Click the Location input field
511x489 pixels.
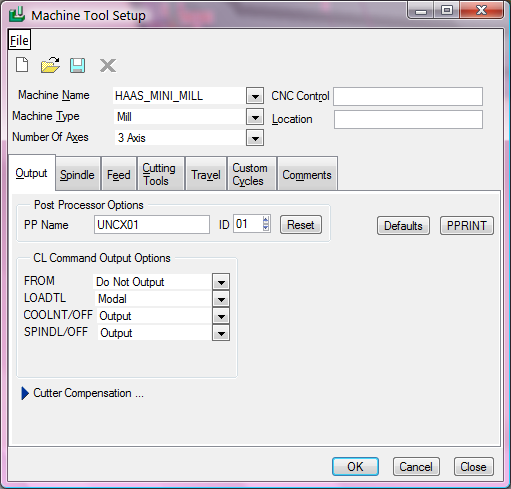[408, 119]
